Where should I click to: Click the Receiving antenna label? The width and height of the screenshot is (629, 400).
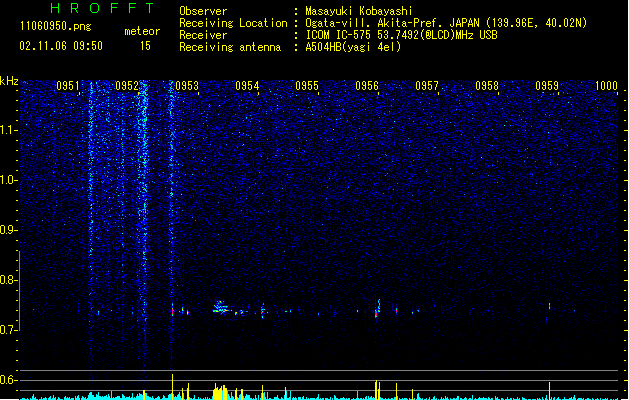(230, 47)
